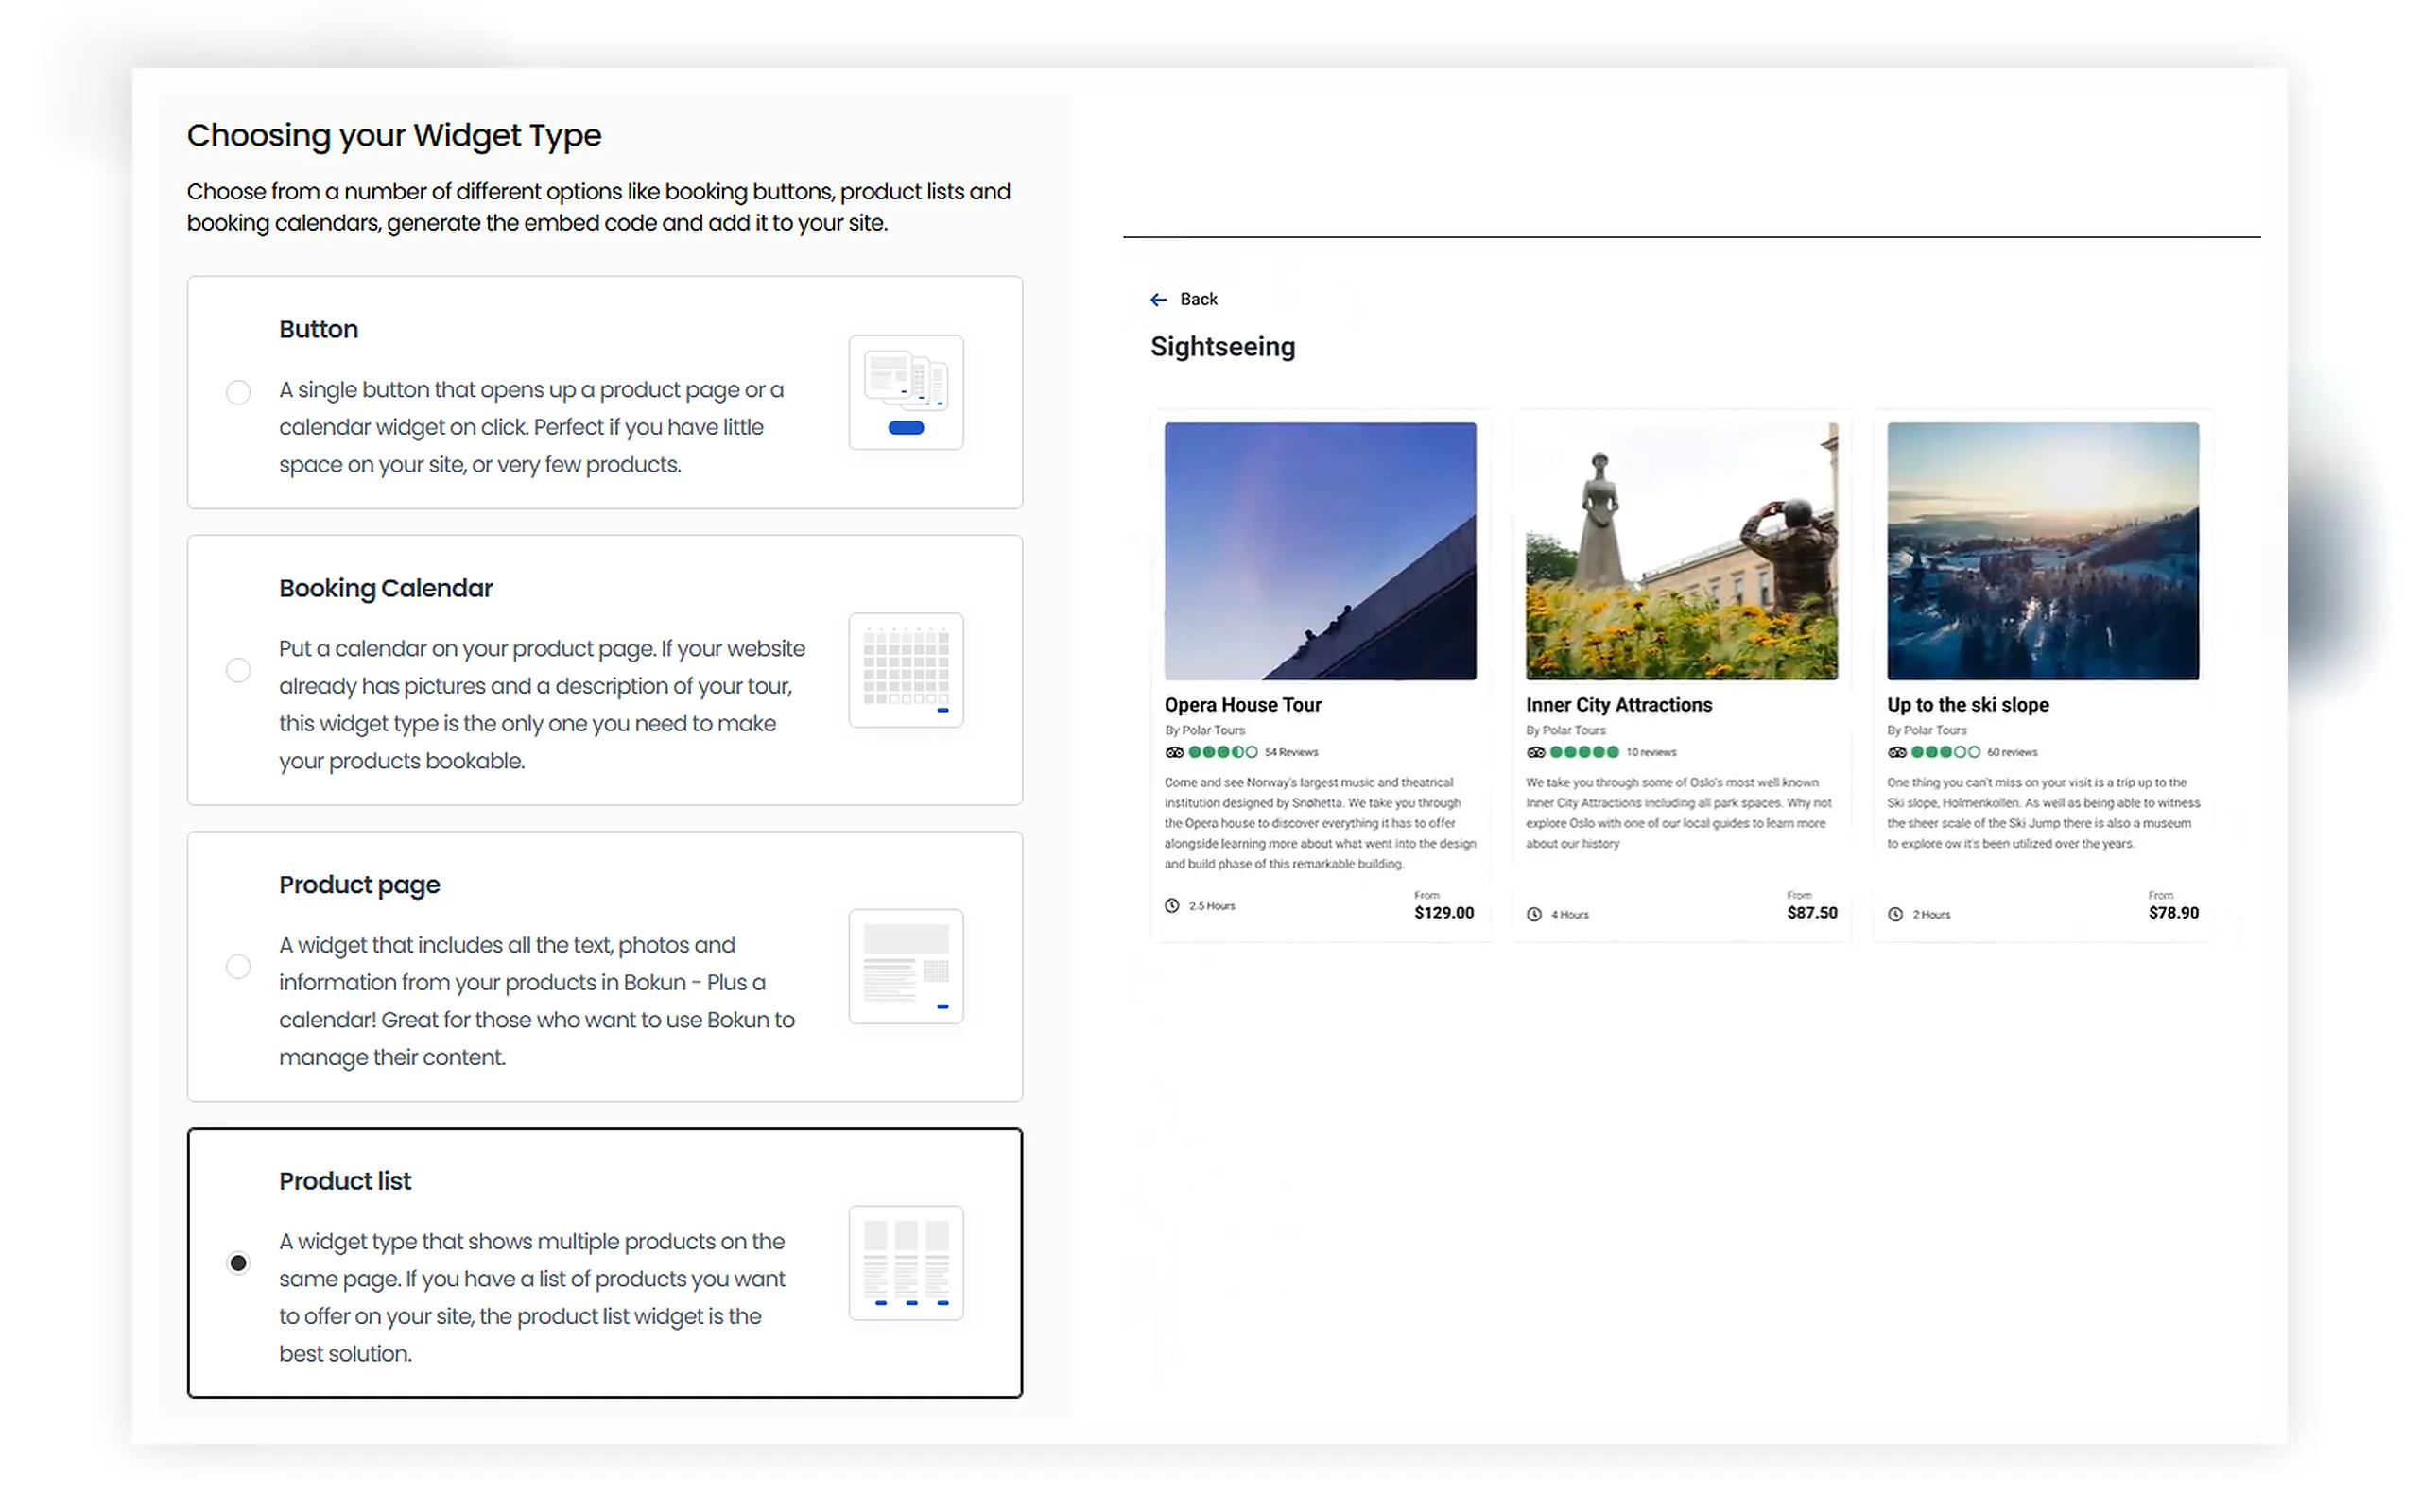The image size is (2420, 1512).
Task: Click the Booking Calendar option heading
Action: click(386, 588)
